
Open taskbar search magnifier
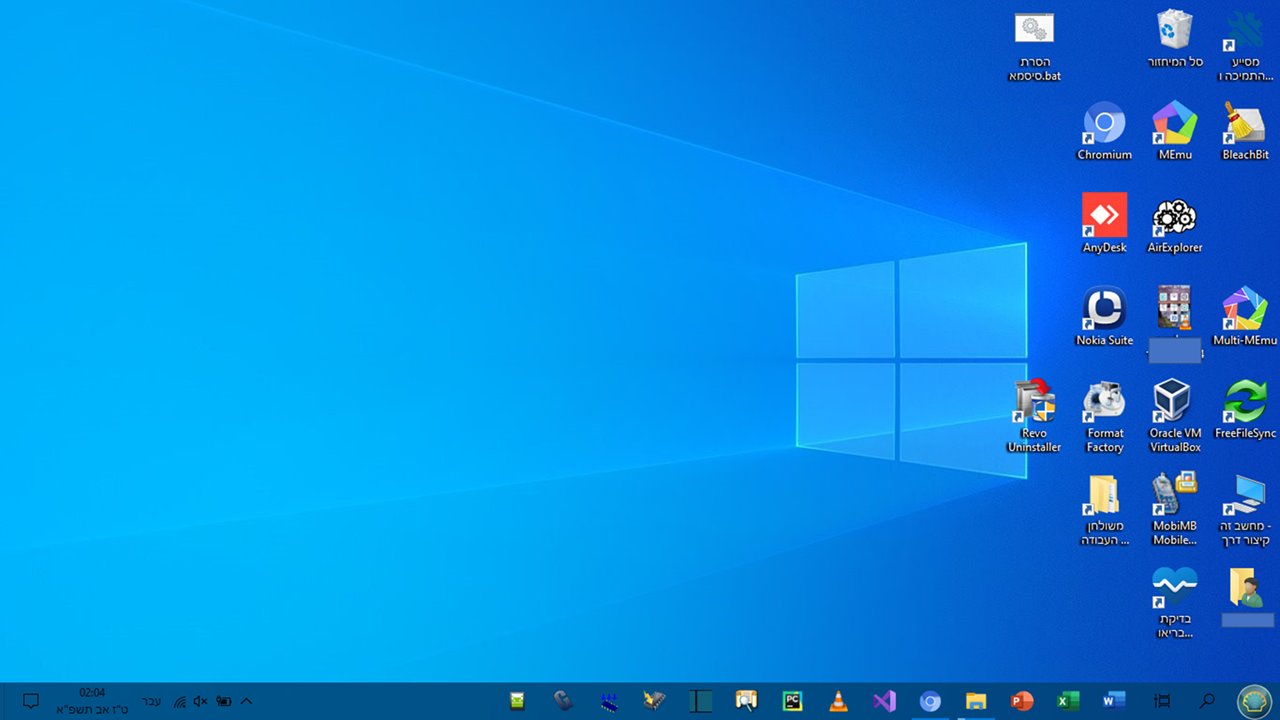[x=1207, y=701]
